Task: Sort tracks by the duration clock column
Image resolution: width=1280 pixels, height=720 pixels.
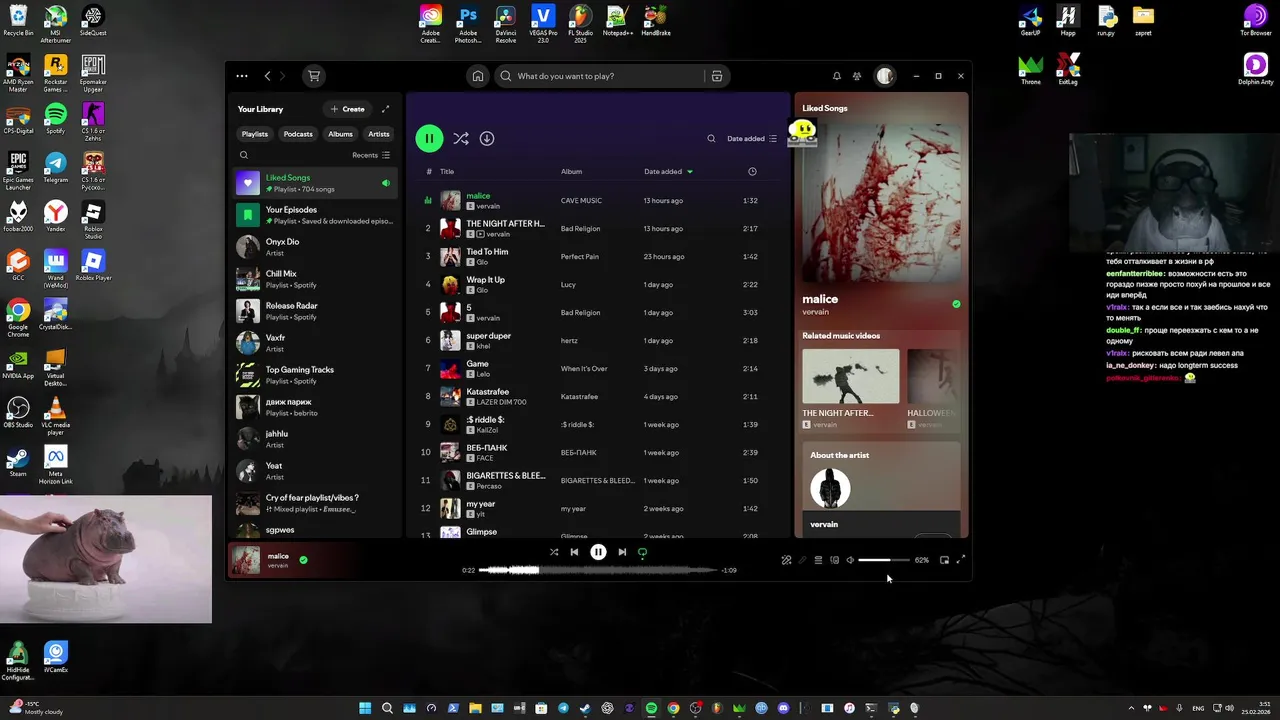Action: click(x=752, y=172)
